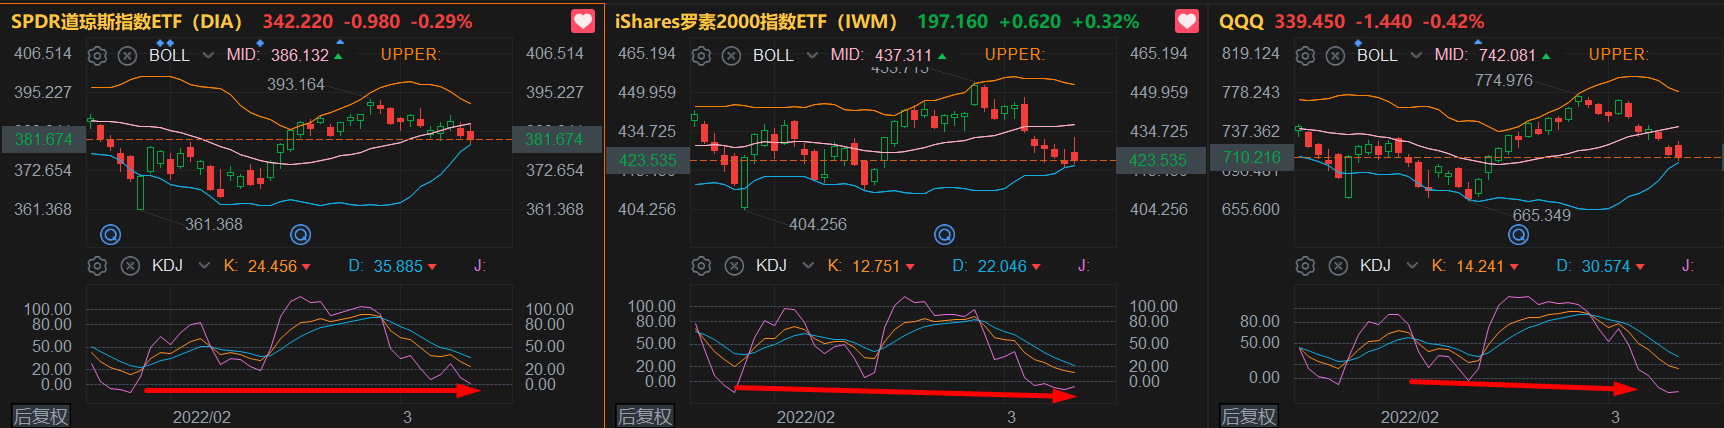Click the blue event marker on QQQ chart
This screenshot has height=428, width=1724.
pyautogui.click(x=1518, y=234)
